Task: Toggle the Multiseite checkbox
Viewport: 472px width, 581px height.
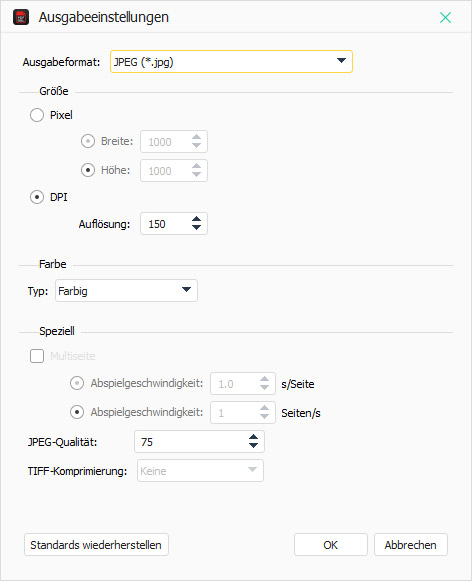Action: pyautogui.click(x=37, y=356)
